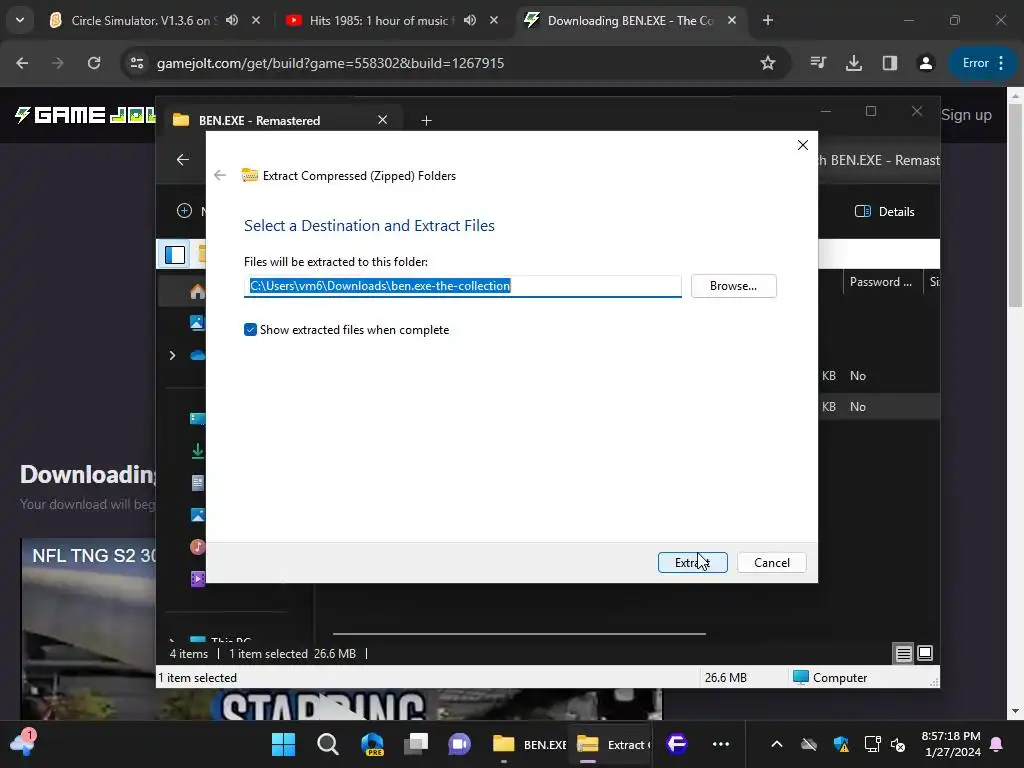Uncheck Show extracted files when complete
Image resolution: width=1024 pixels, height=768 pixels.
point(250,330)
